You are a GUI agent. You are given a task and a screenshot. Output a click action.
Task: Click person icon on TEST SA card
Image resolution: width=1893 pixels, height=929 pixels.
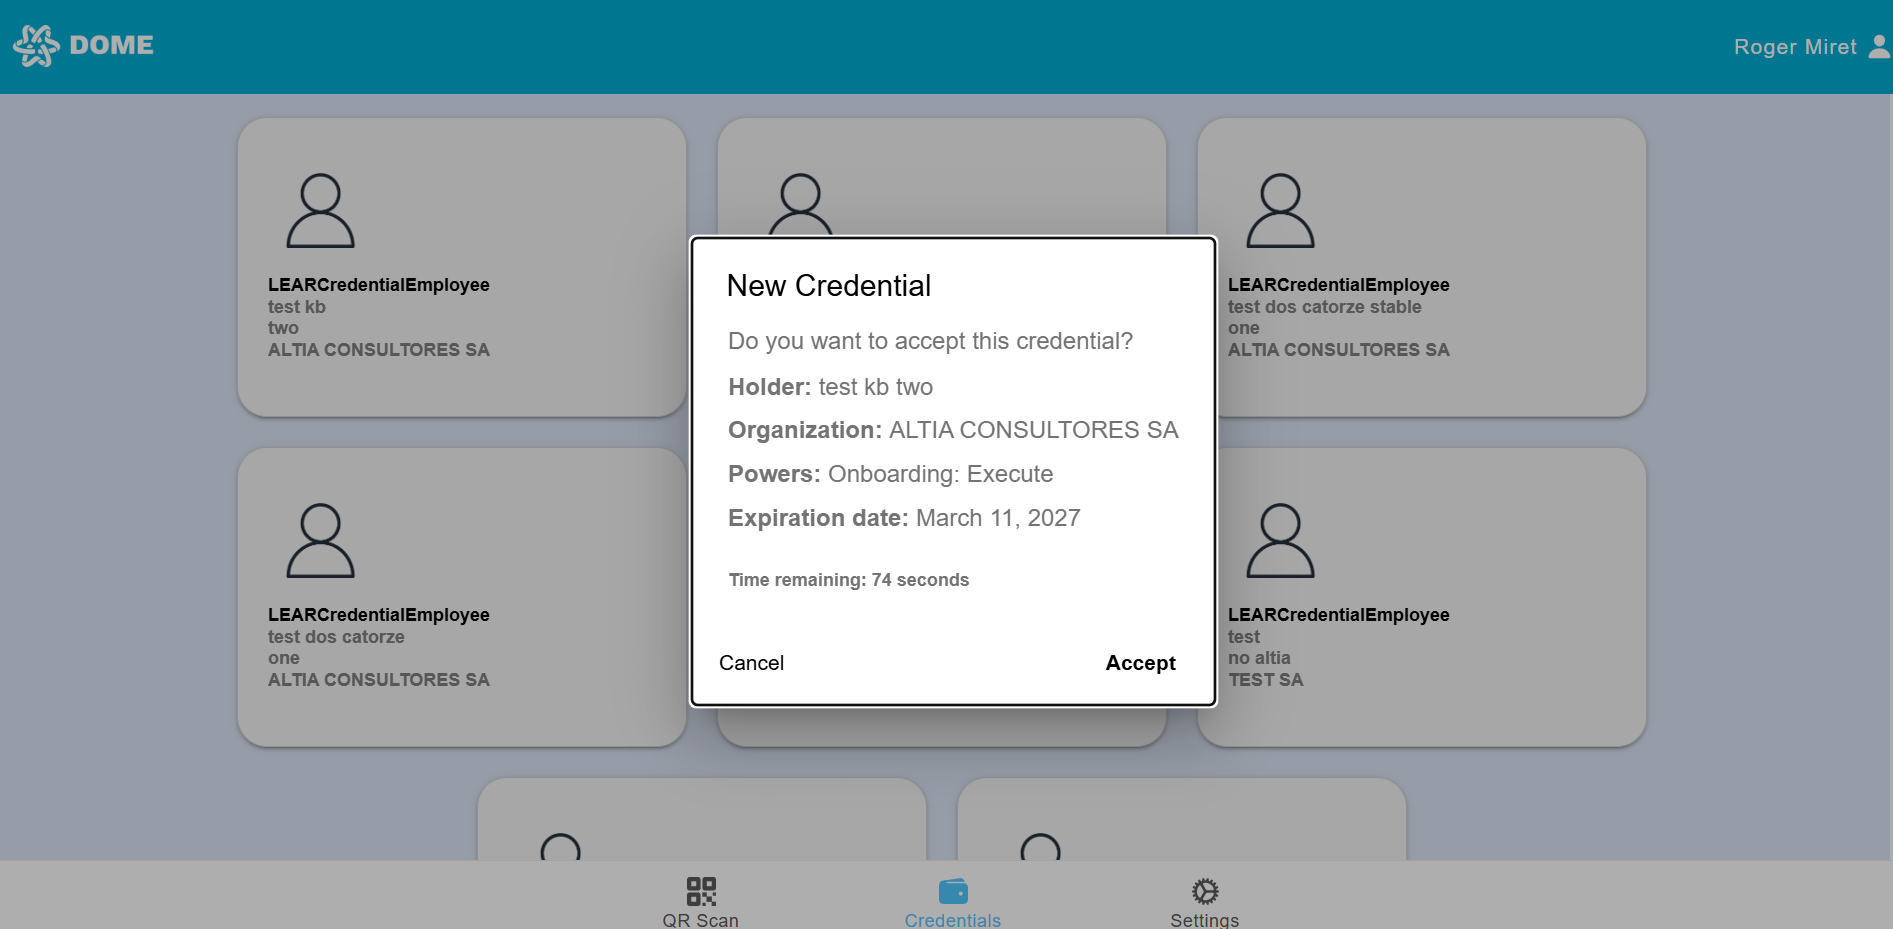click(1280, 541)
